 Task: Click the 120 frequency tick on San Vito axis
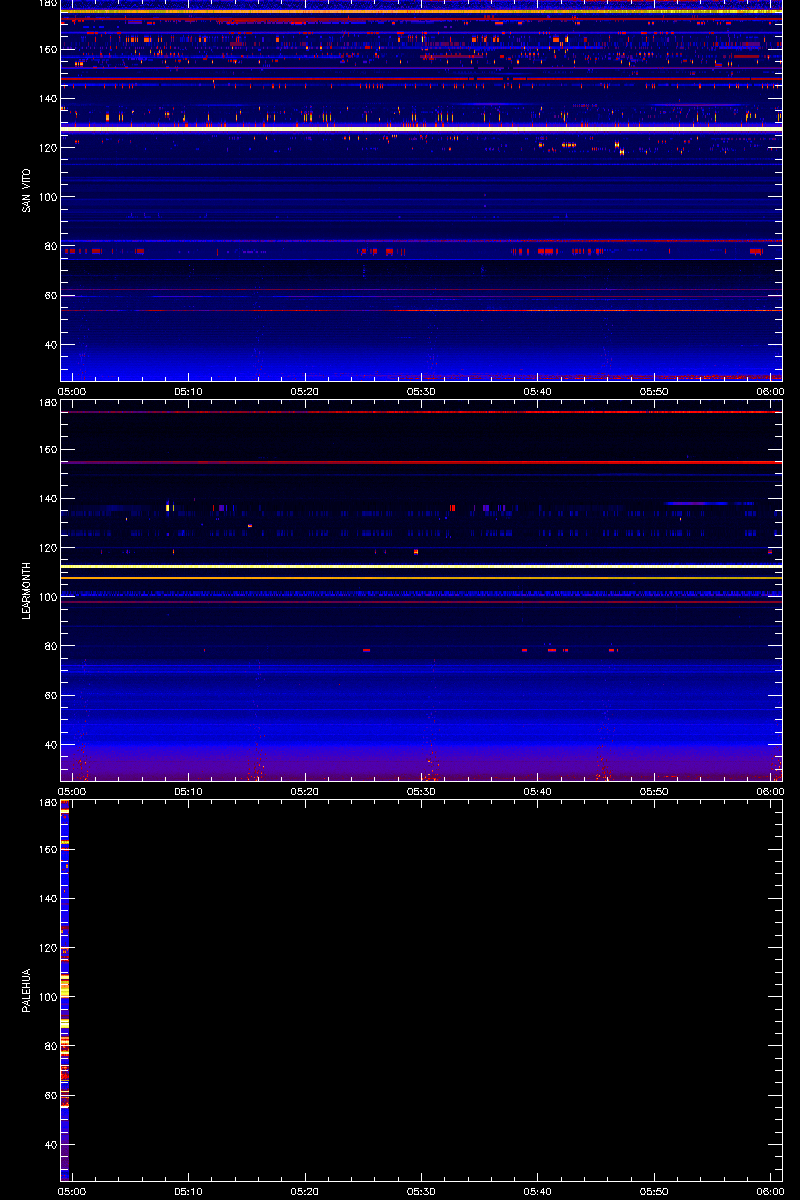tap(48, 148)
